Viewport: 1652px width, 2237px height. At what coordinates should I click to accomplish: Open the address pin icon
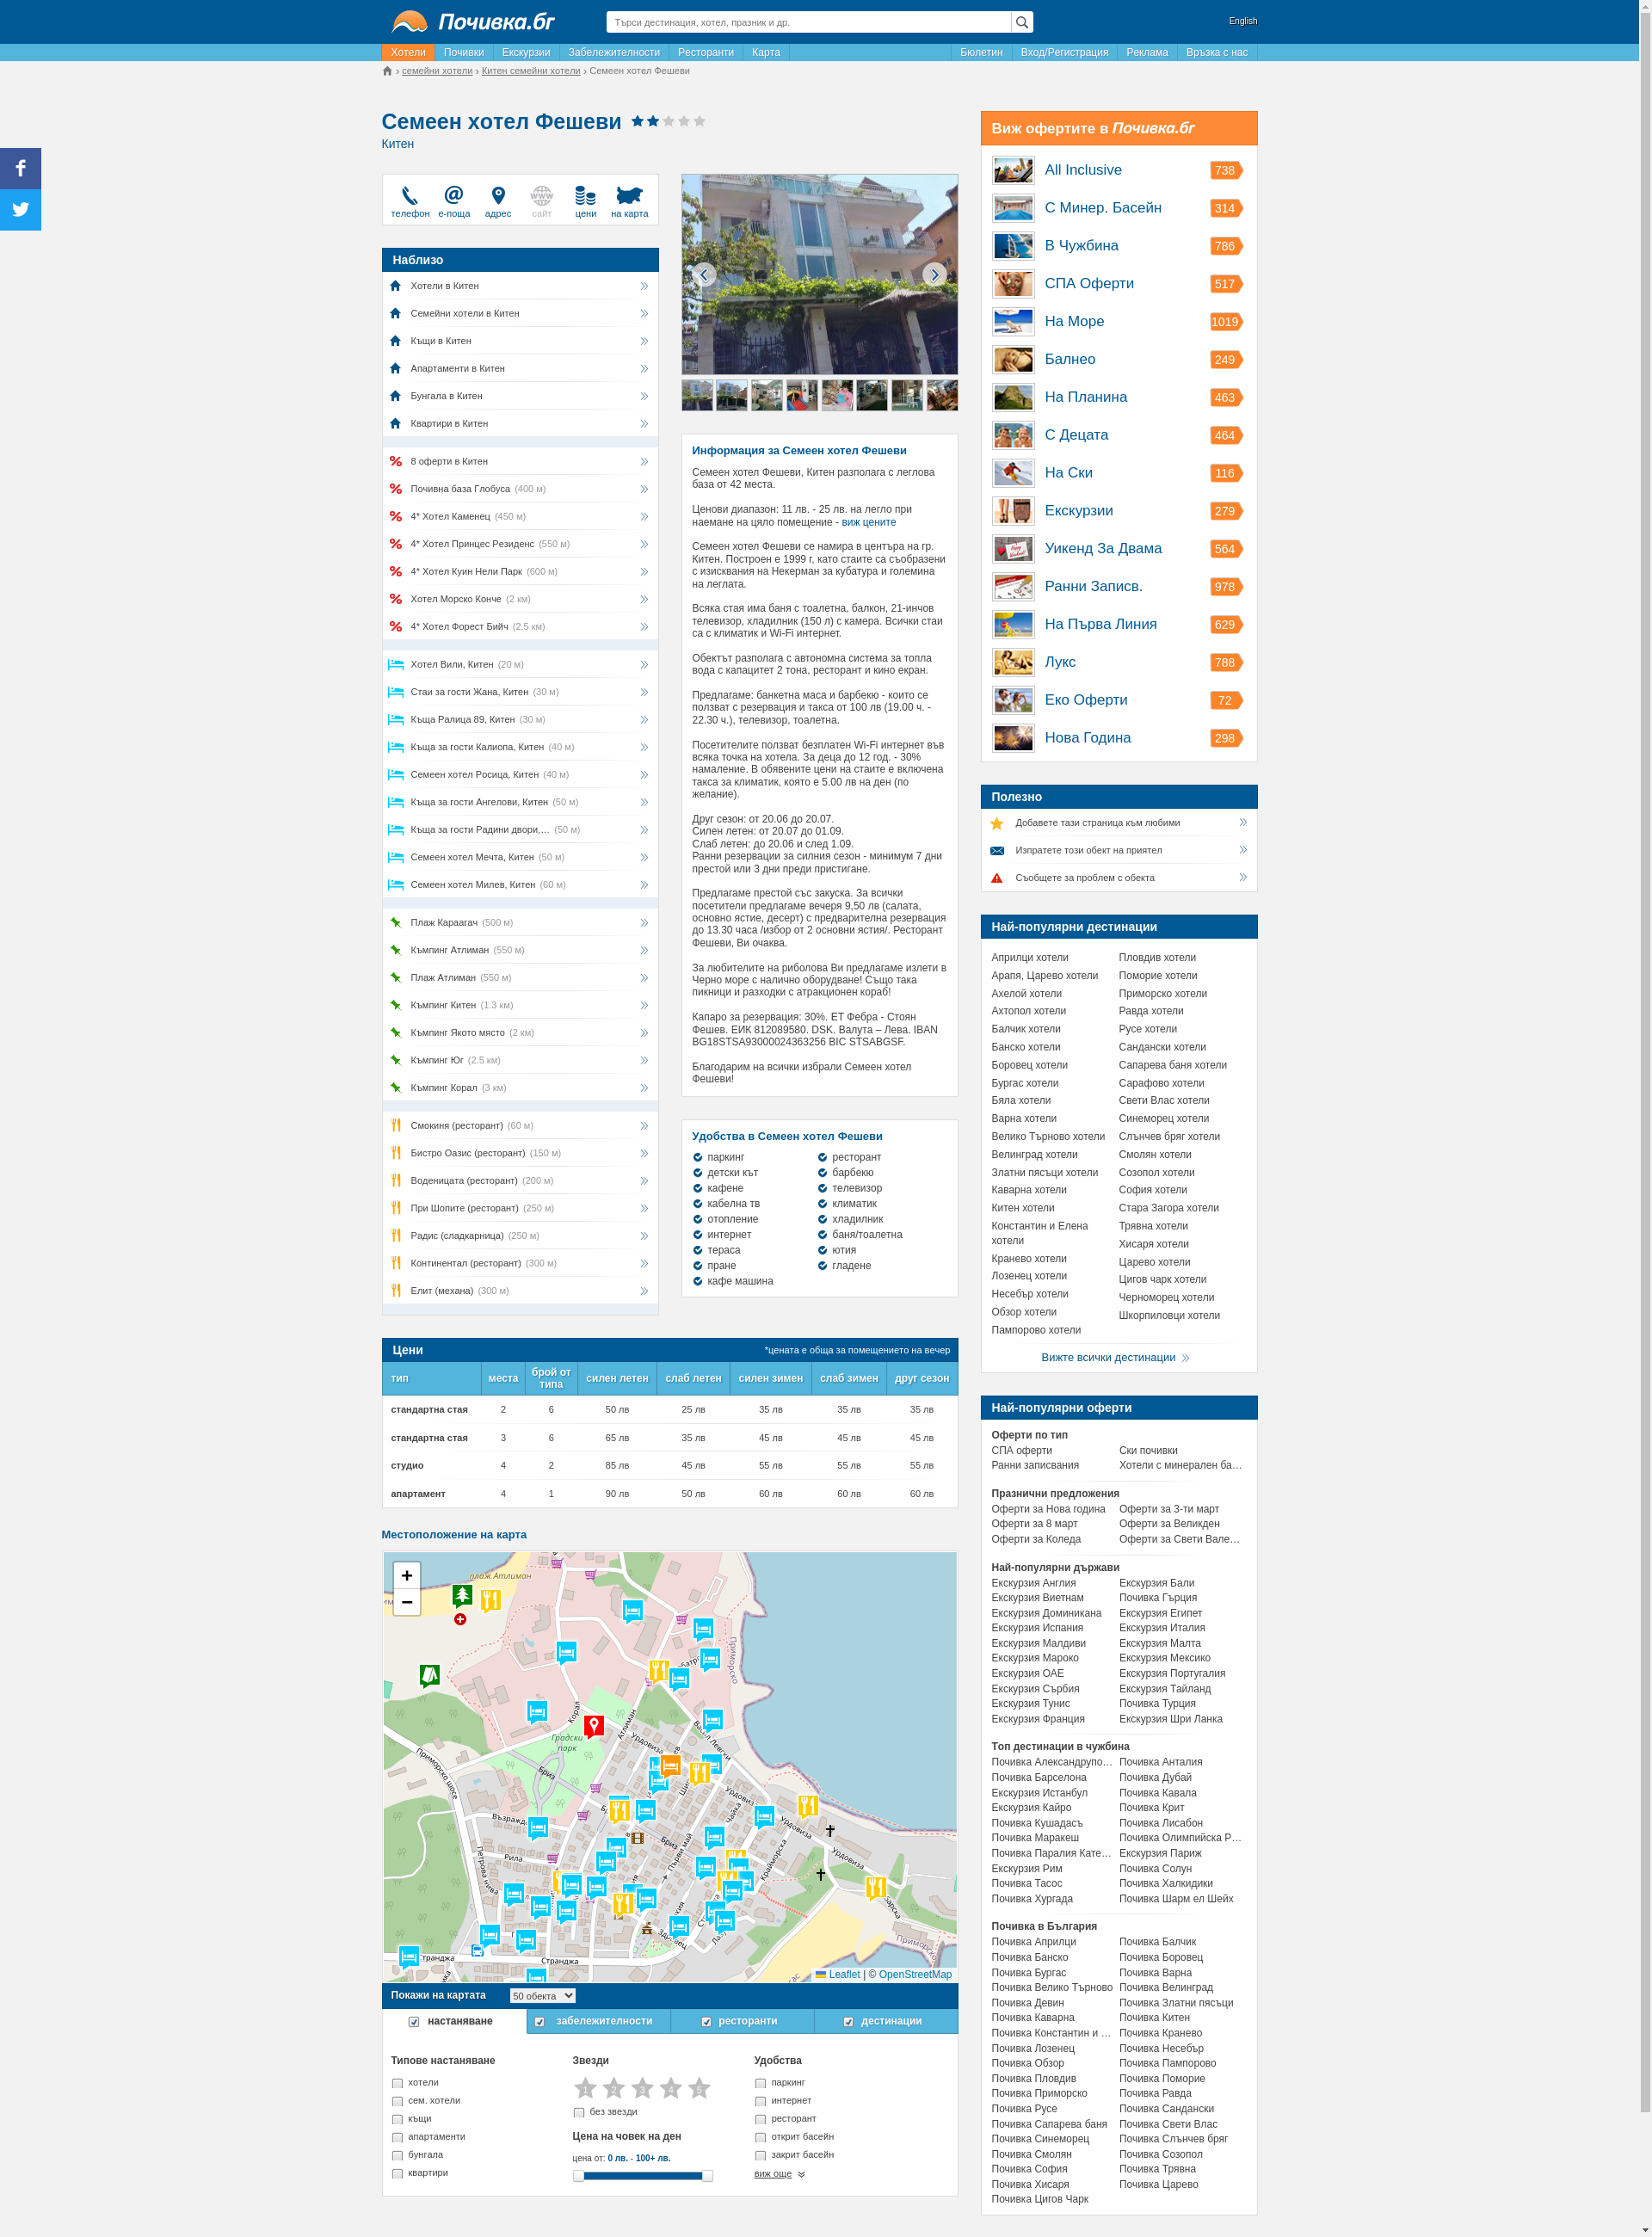click(498, 196)
